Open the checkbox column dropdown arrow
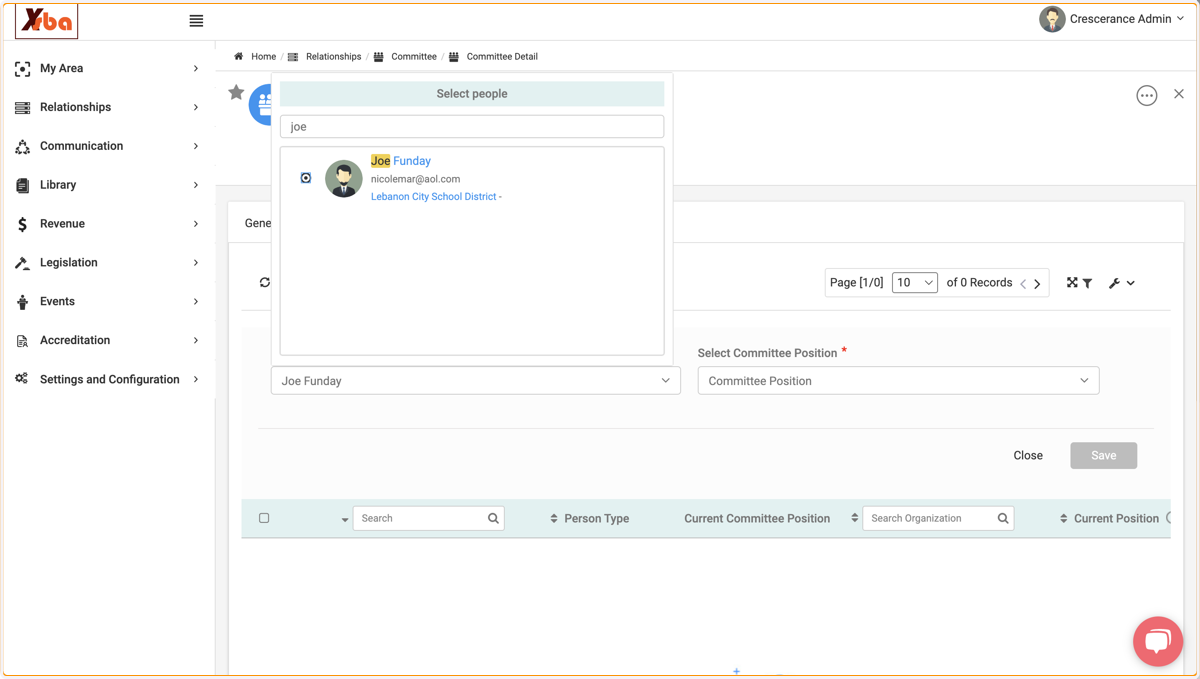Viewport: 1200px width, 679px height. (x=344, y=520)
